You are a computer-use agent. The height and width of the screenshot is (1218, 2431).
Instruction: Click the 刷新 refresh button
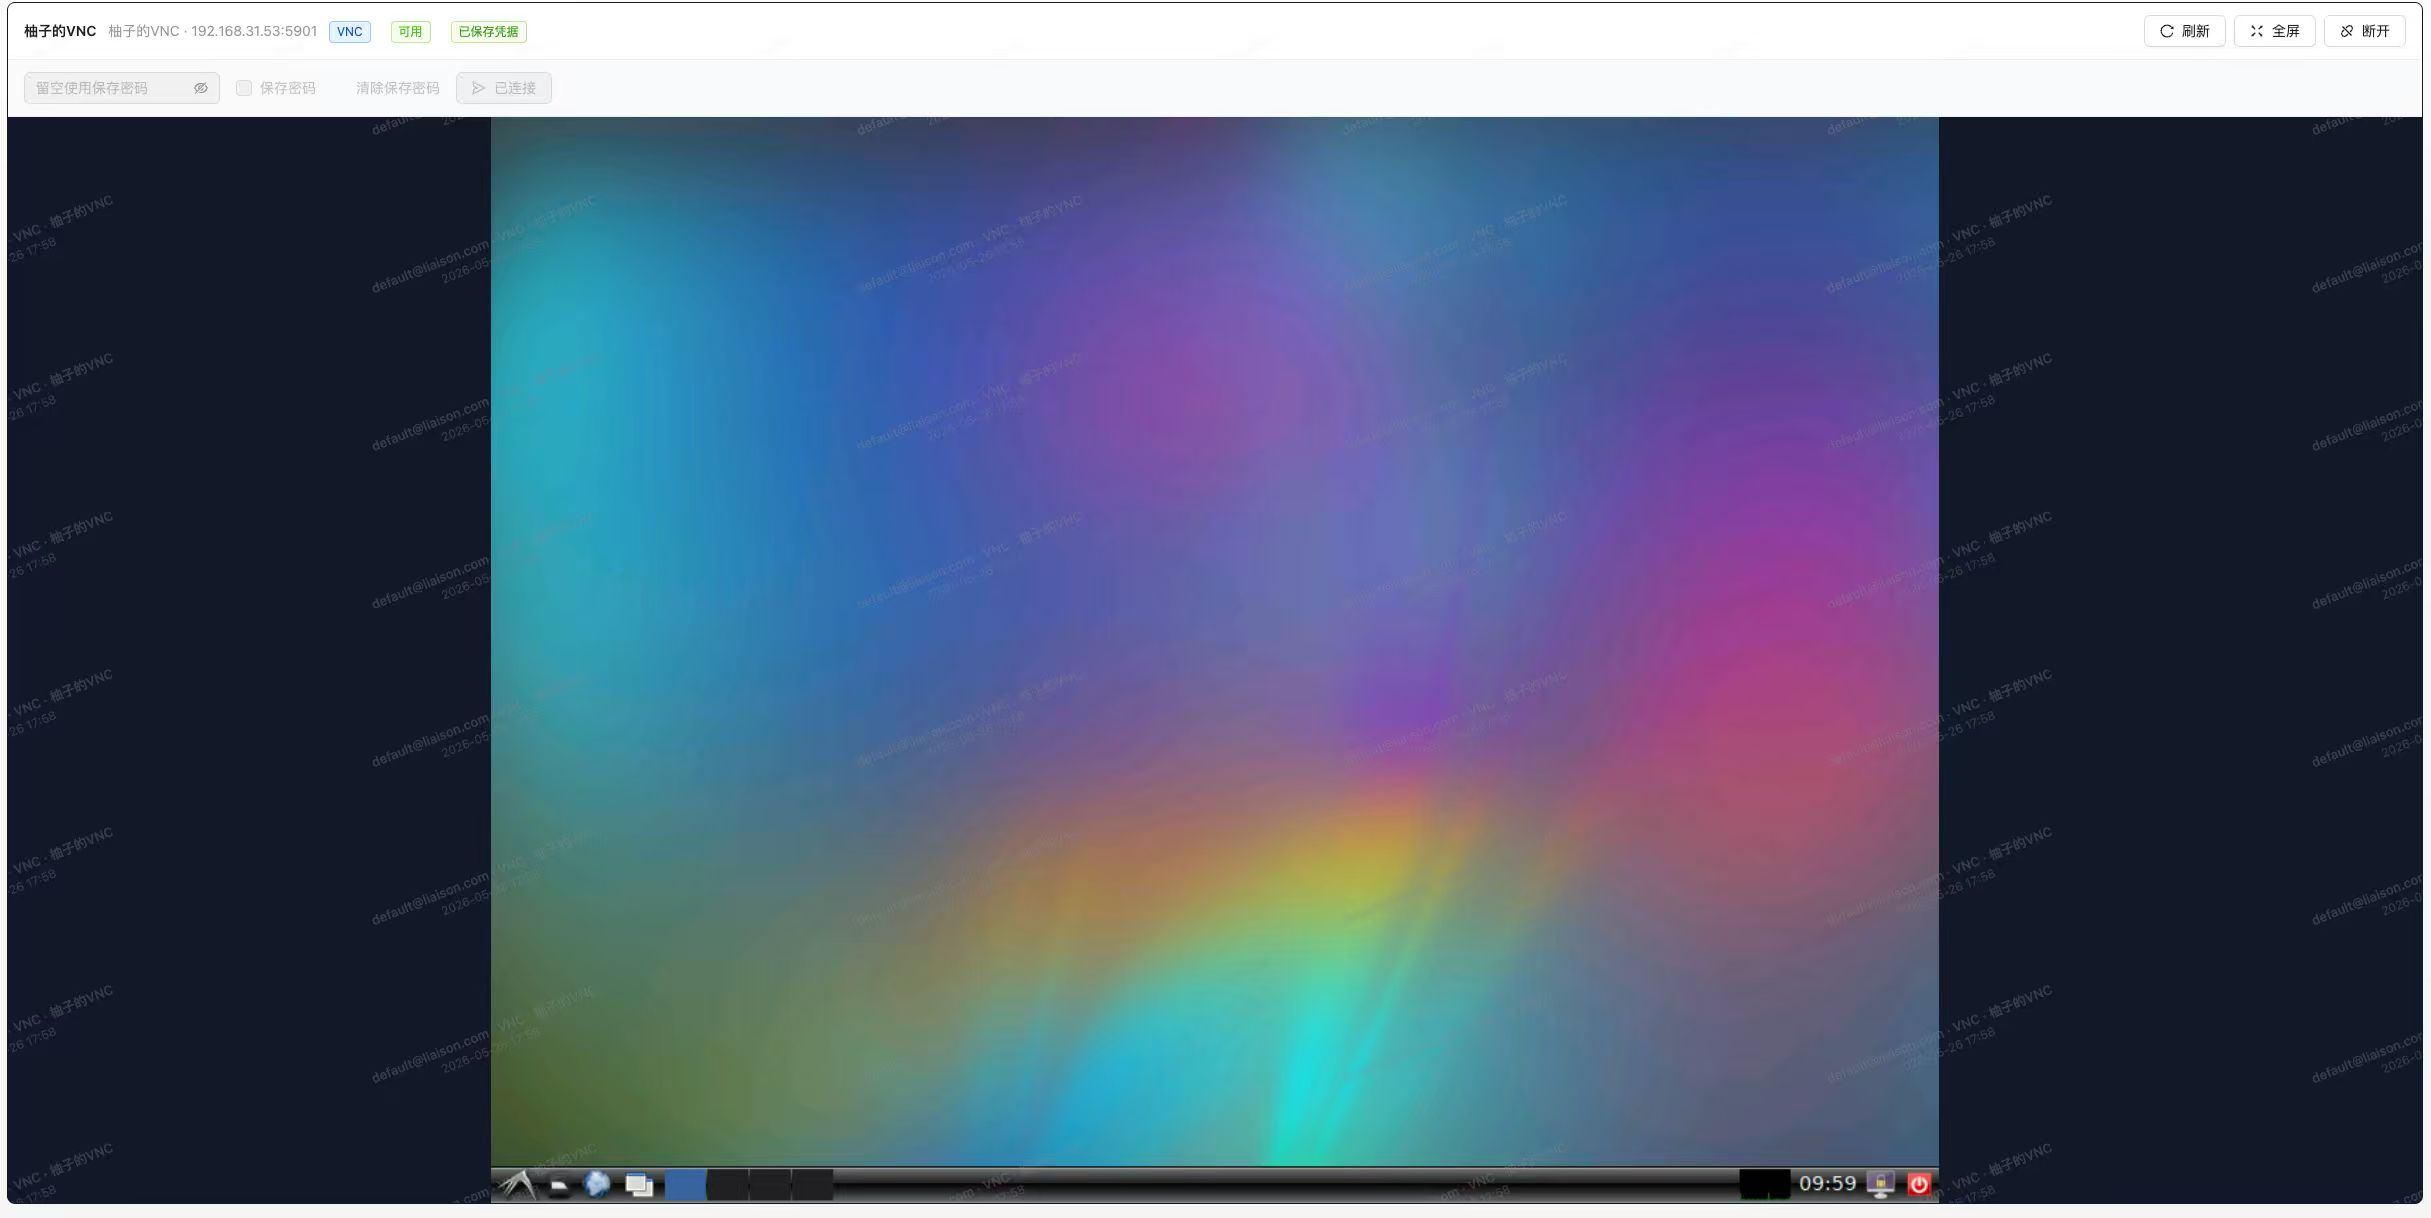click(2184, 31)
